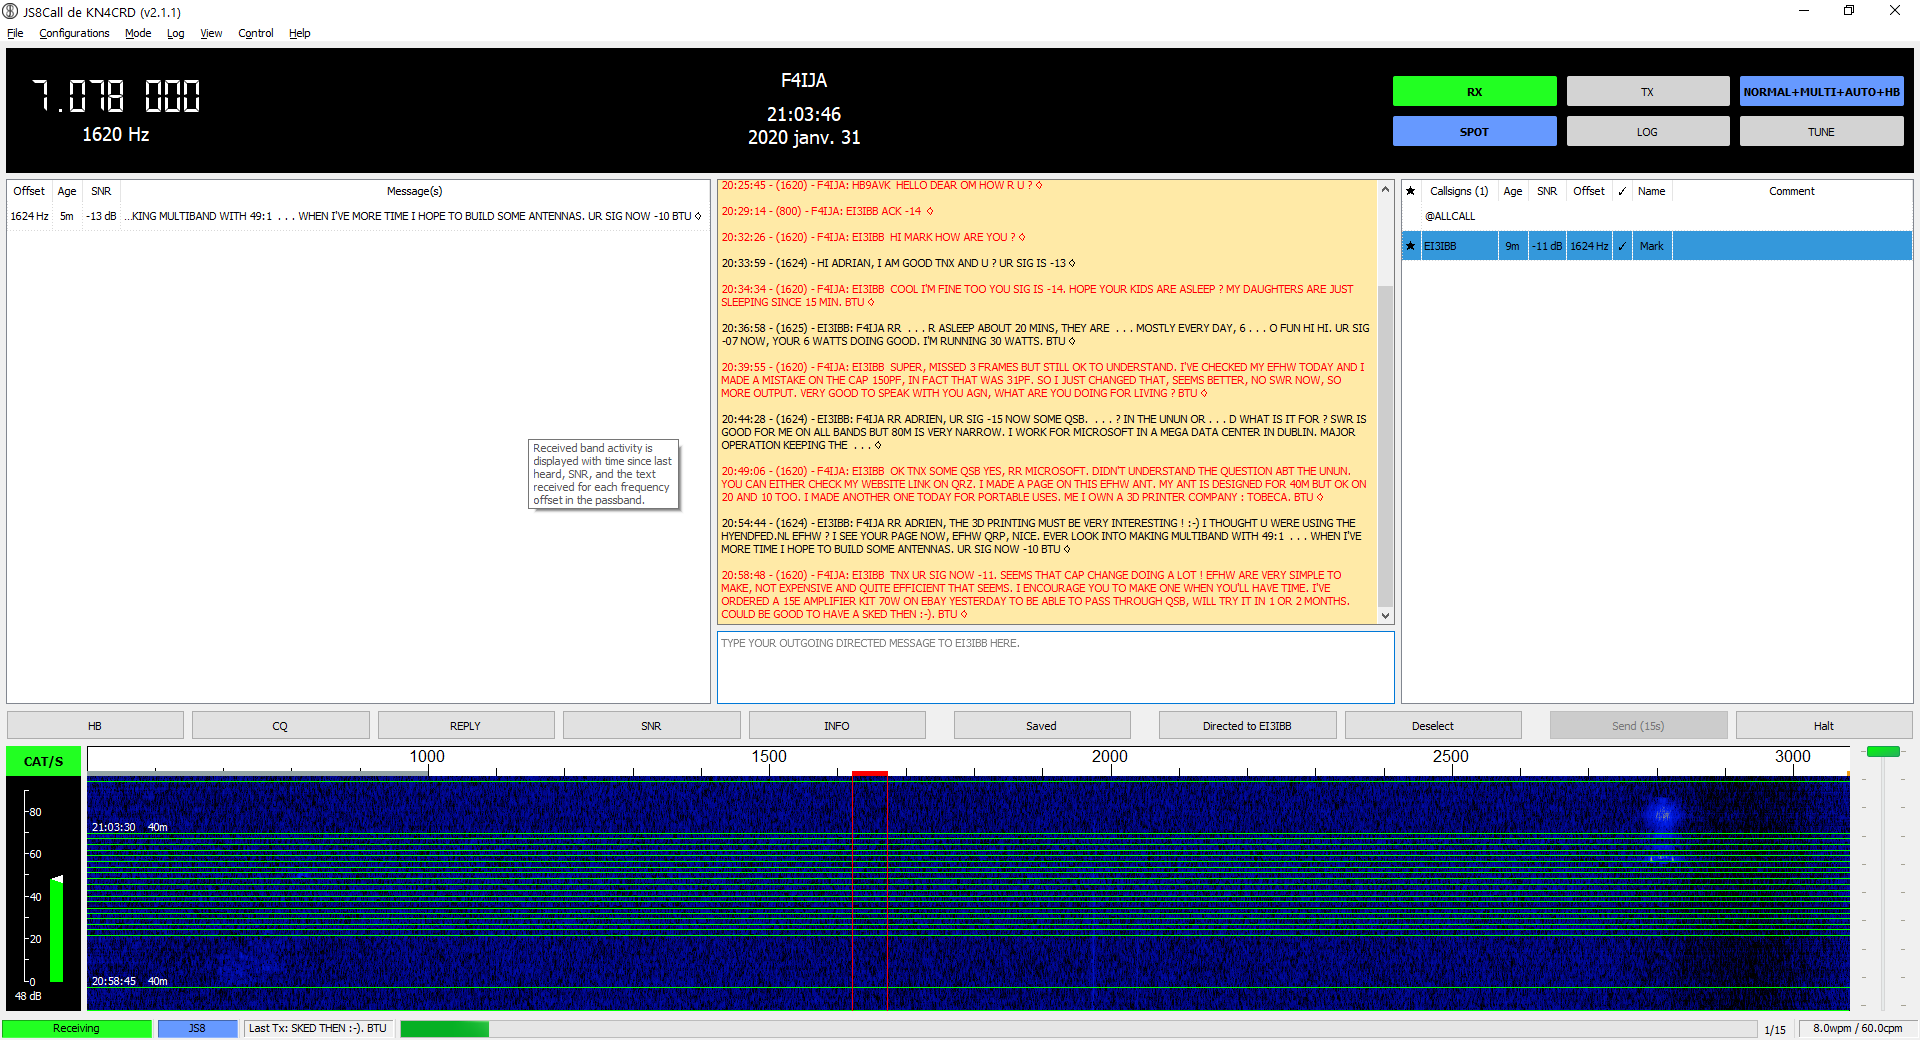Click the conversation scroll-down arrow
The width and height of the screenshot is (1920, 1040).
click(1385, 616)
